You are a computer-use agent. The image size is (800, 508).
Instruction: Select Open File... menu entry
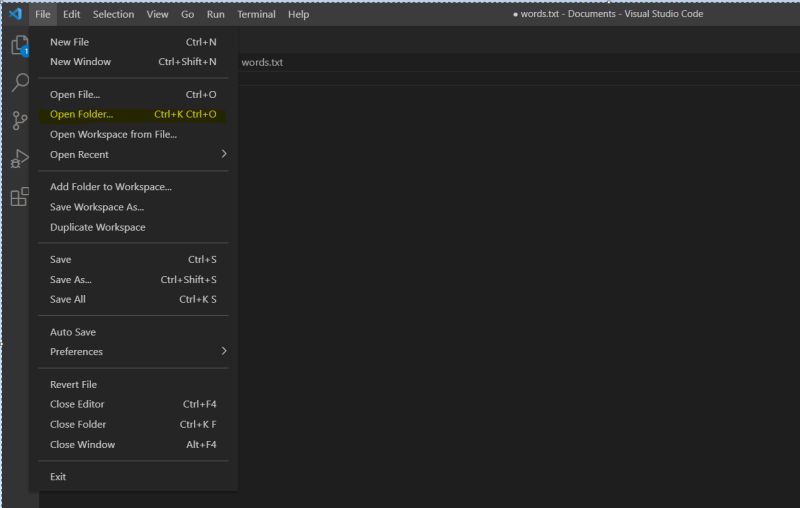(x=133, y=94)
